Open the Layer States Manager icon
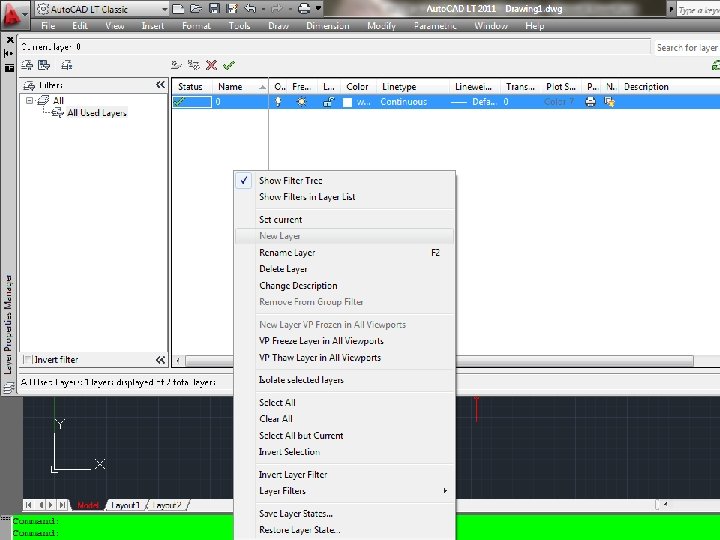The image size is (720, 540). tap(67, 65)
